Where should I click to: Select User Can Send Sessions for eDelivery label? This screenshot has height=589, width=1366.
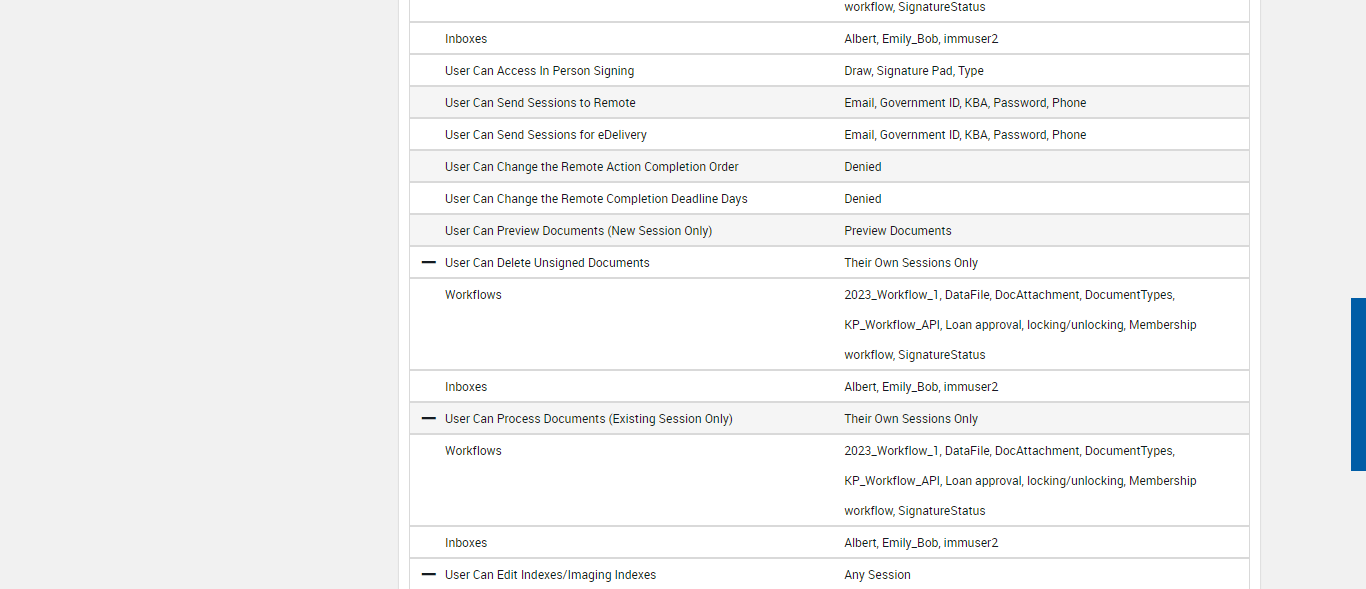click(x=546, y=135)
